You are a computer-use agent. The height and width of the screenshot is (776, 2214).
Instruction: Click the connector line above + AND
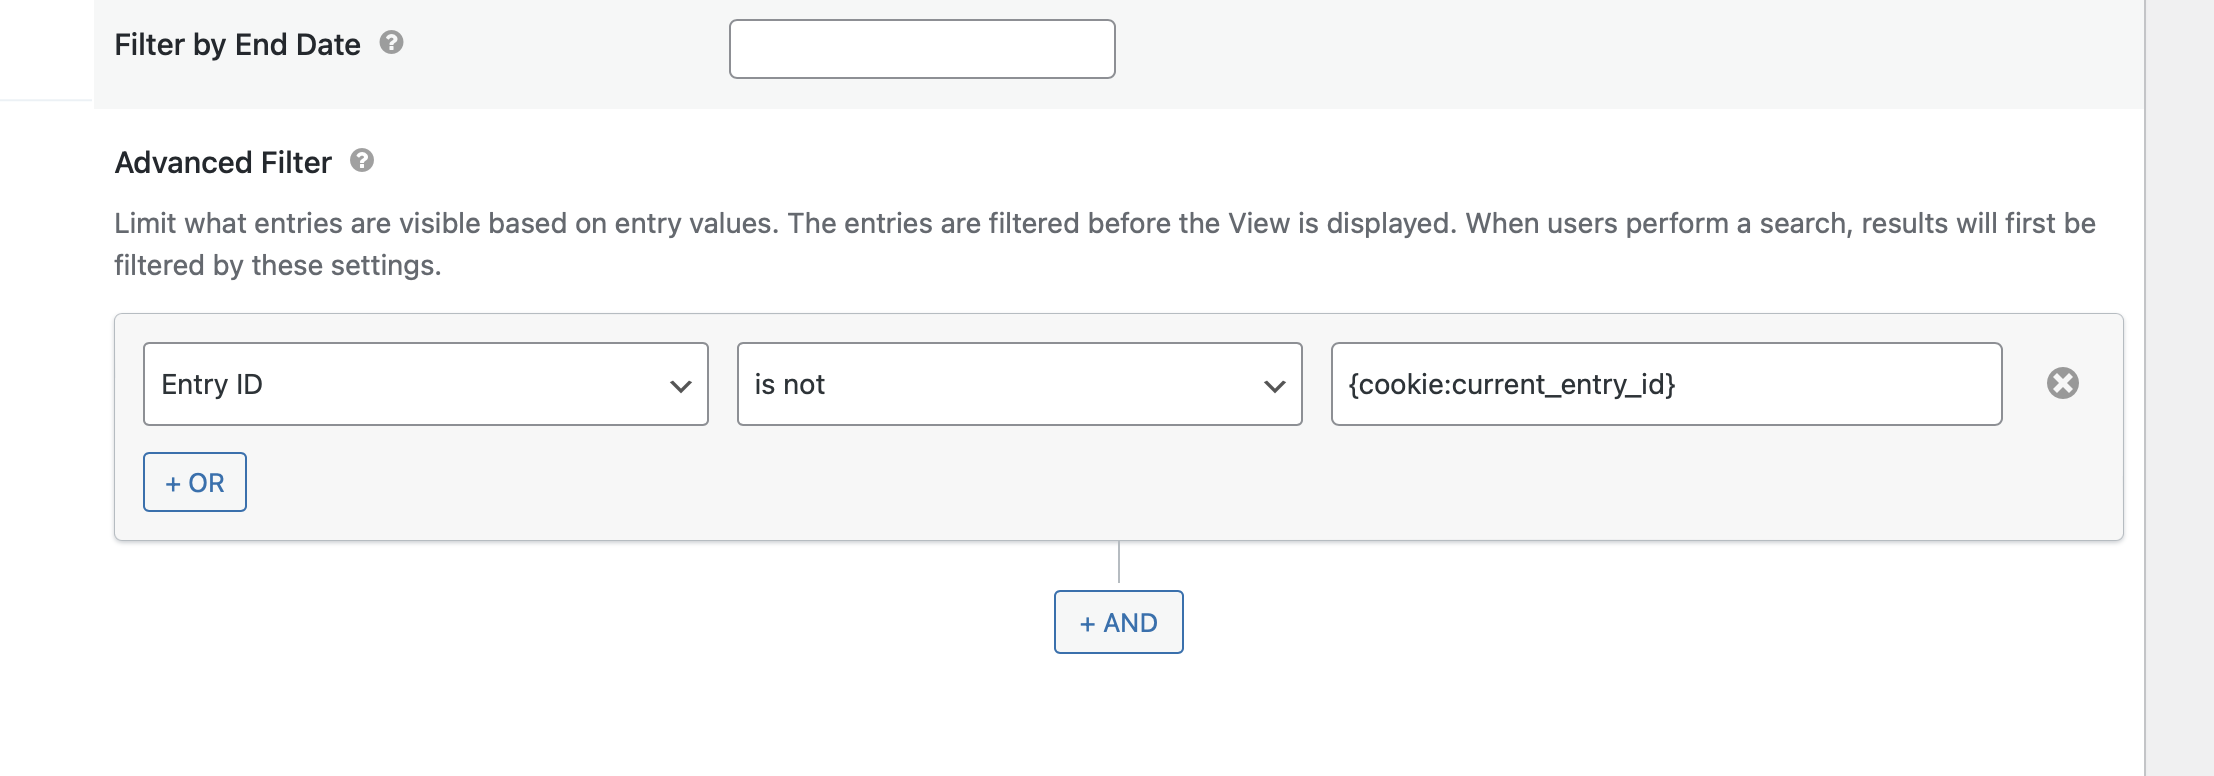pos(1119,564)
